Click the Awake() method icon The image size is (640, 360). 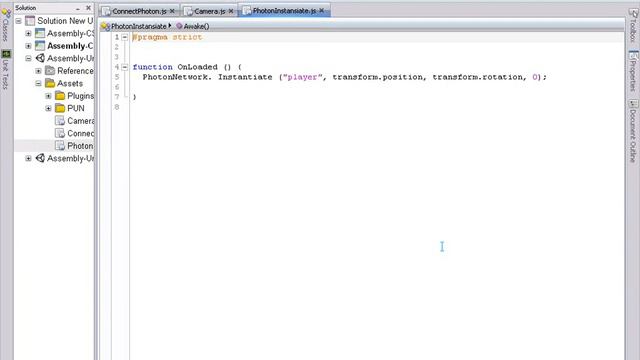pos(179,26)
